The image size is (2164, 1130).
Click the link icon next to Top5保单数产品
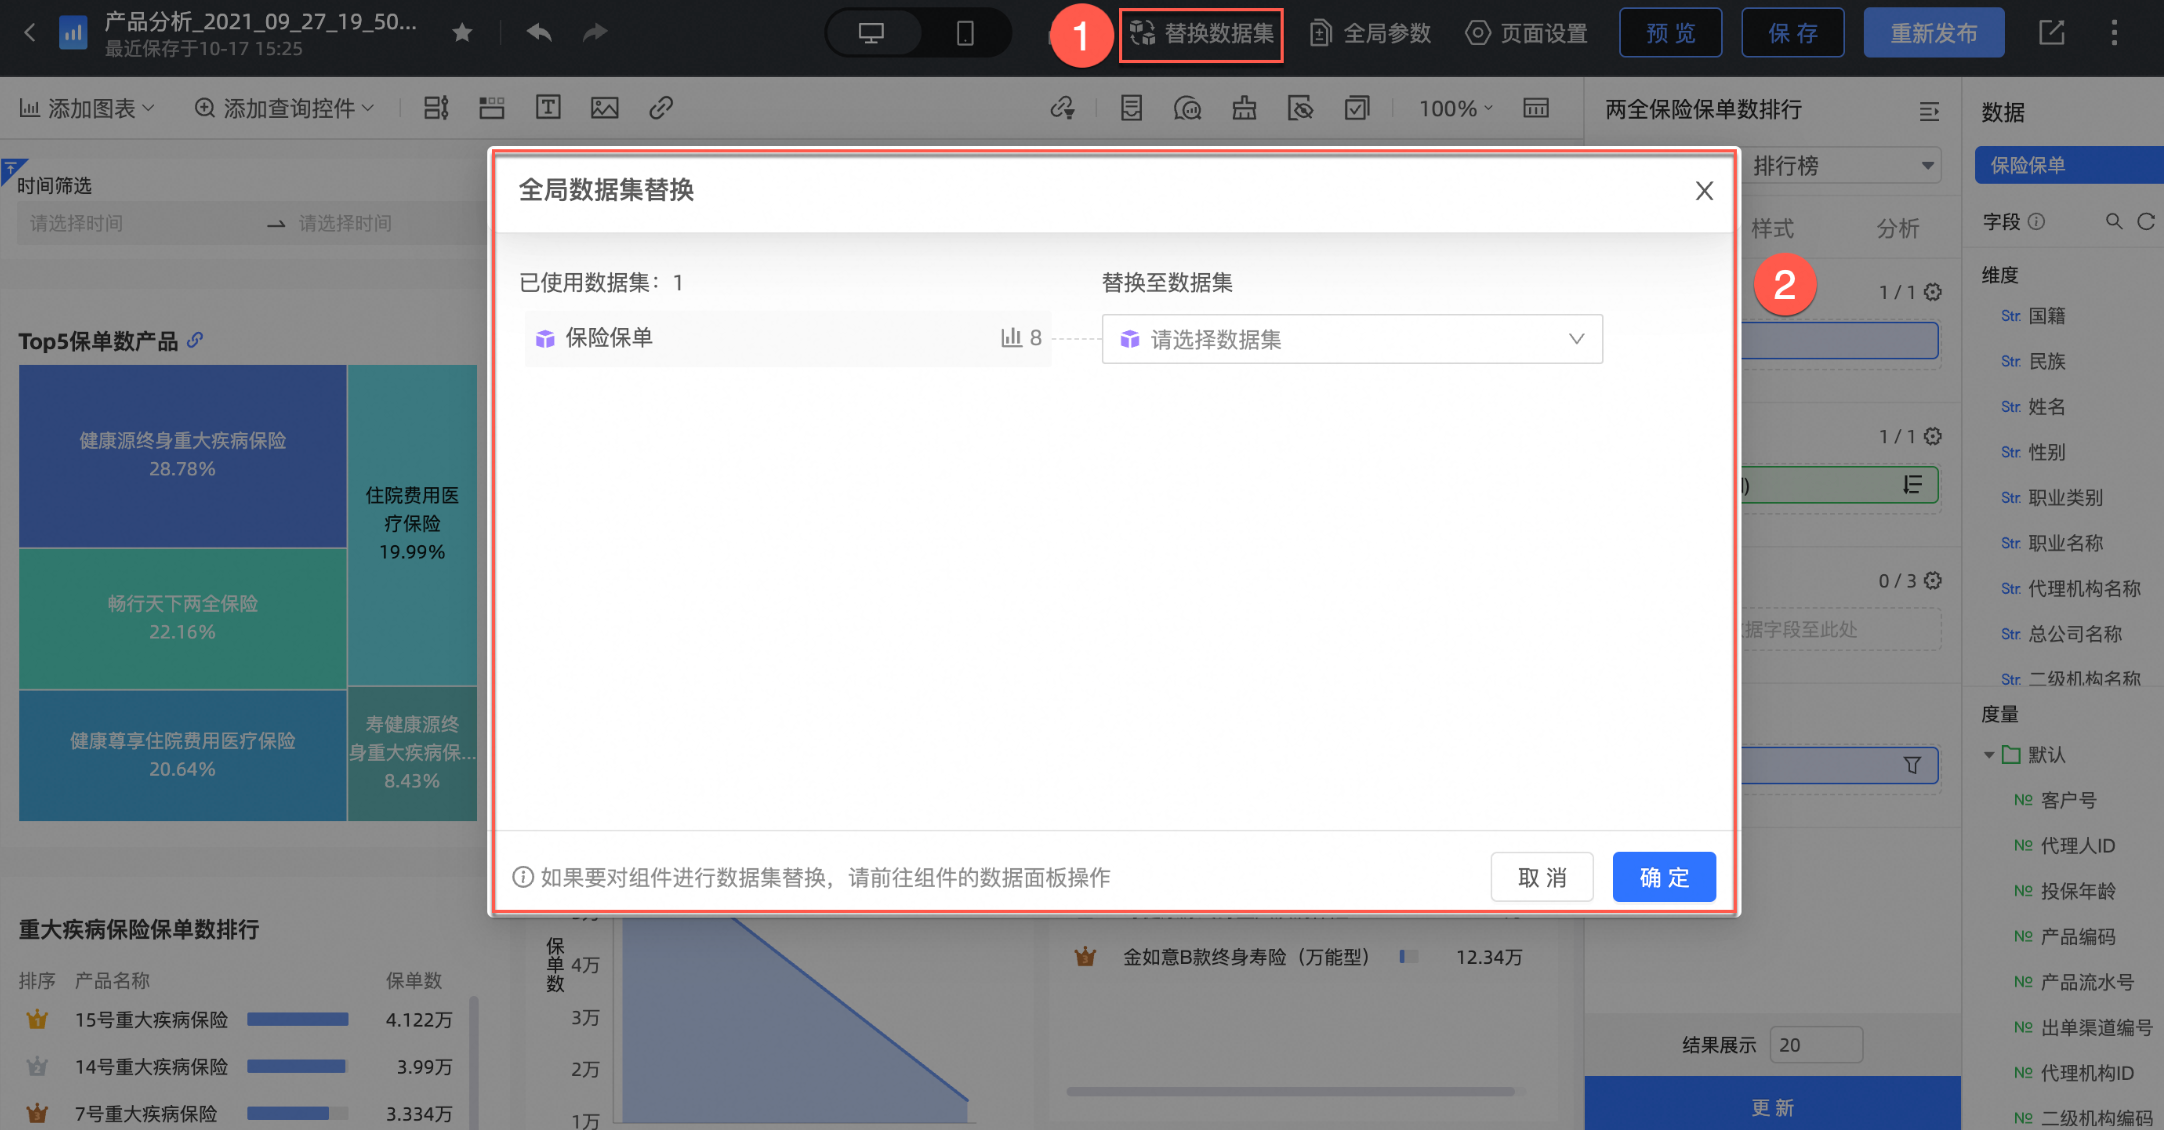point(195,340)
